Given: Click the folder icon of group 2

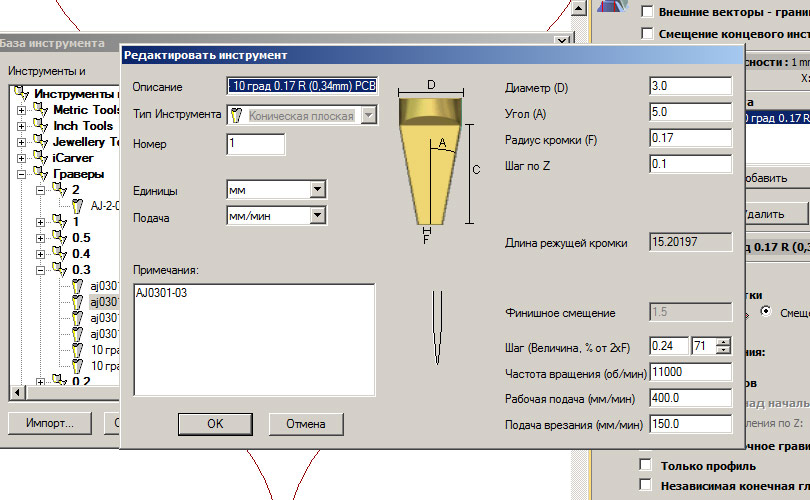Looking at the screenshot, I should click(x=59, y=190).
